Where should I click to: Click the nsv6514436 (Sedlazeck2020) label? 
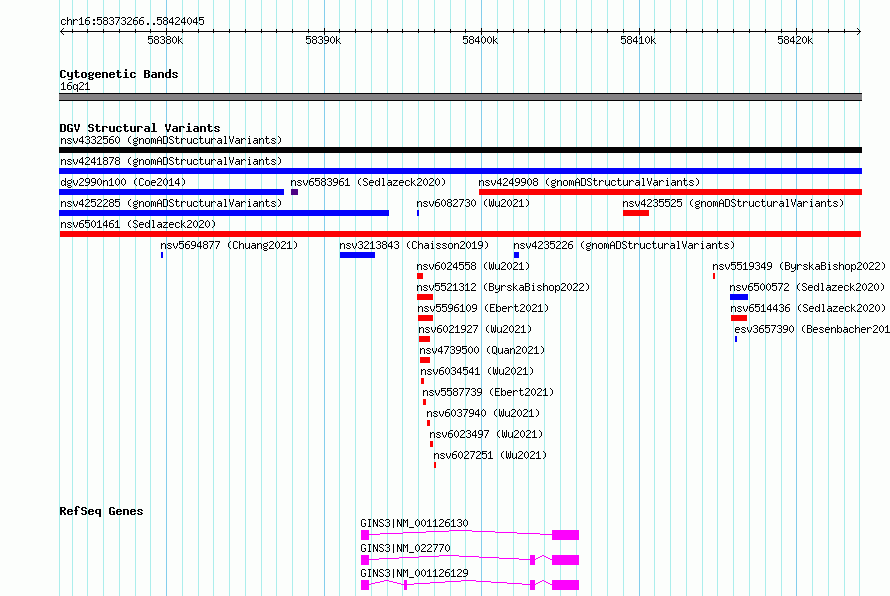pos(809,308)
